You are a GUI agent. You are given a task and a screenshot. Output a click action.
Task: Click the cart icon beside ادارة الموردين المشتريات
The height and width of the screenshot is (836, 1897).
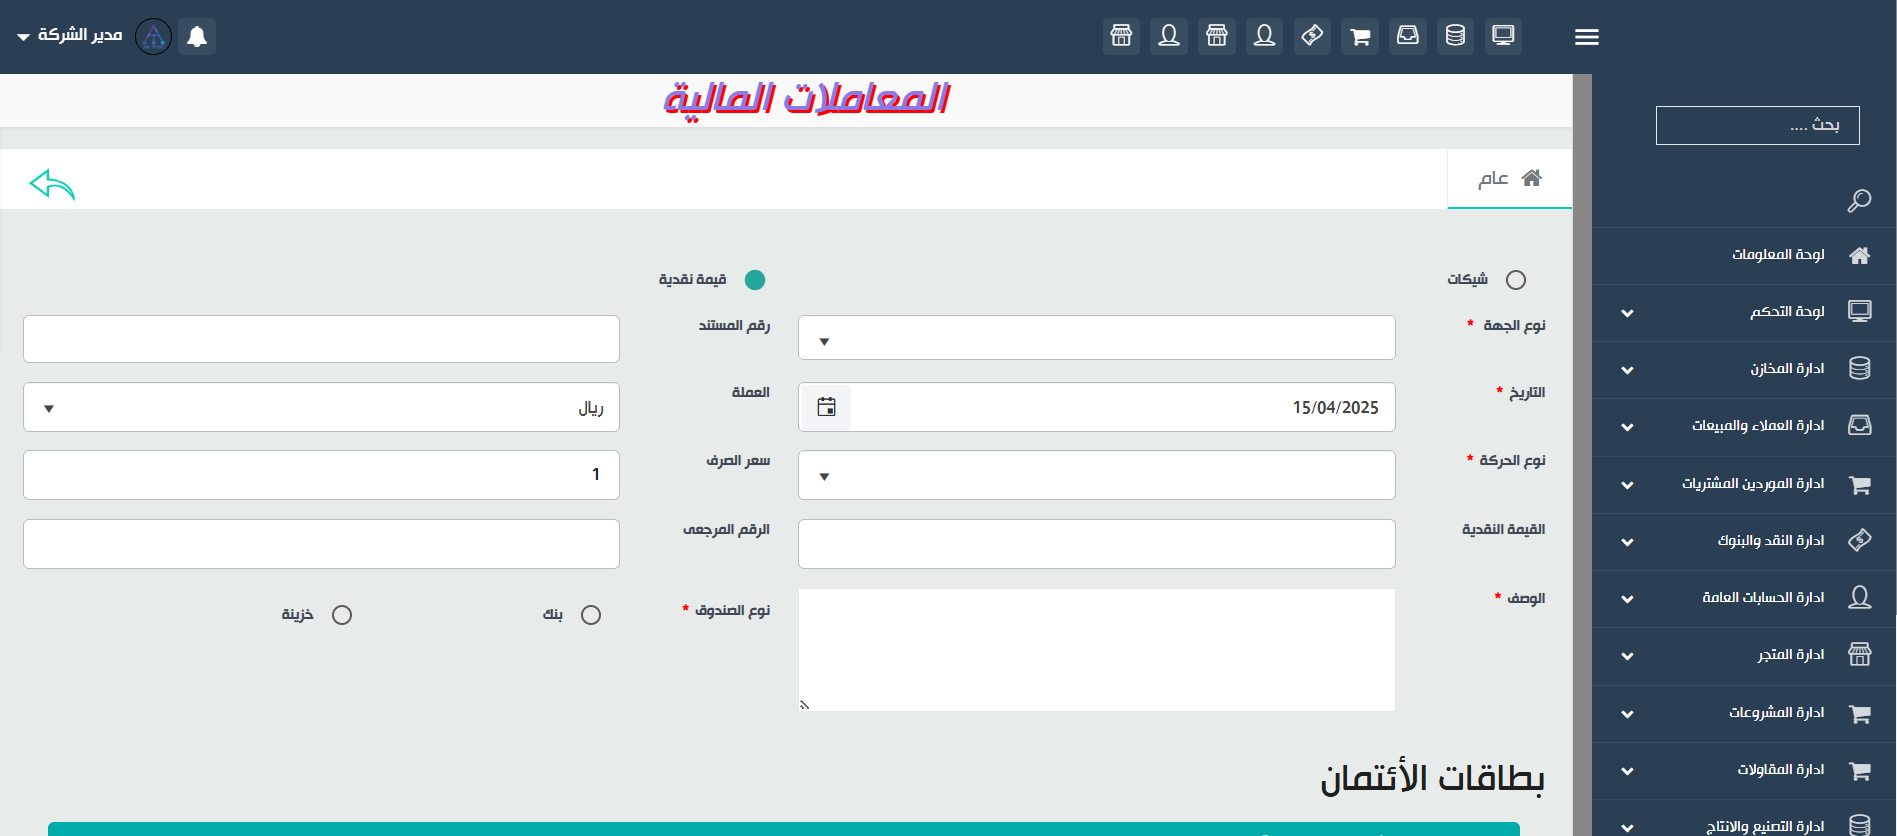[1859, 484]
